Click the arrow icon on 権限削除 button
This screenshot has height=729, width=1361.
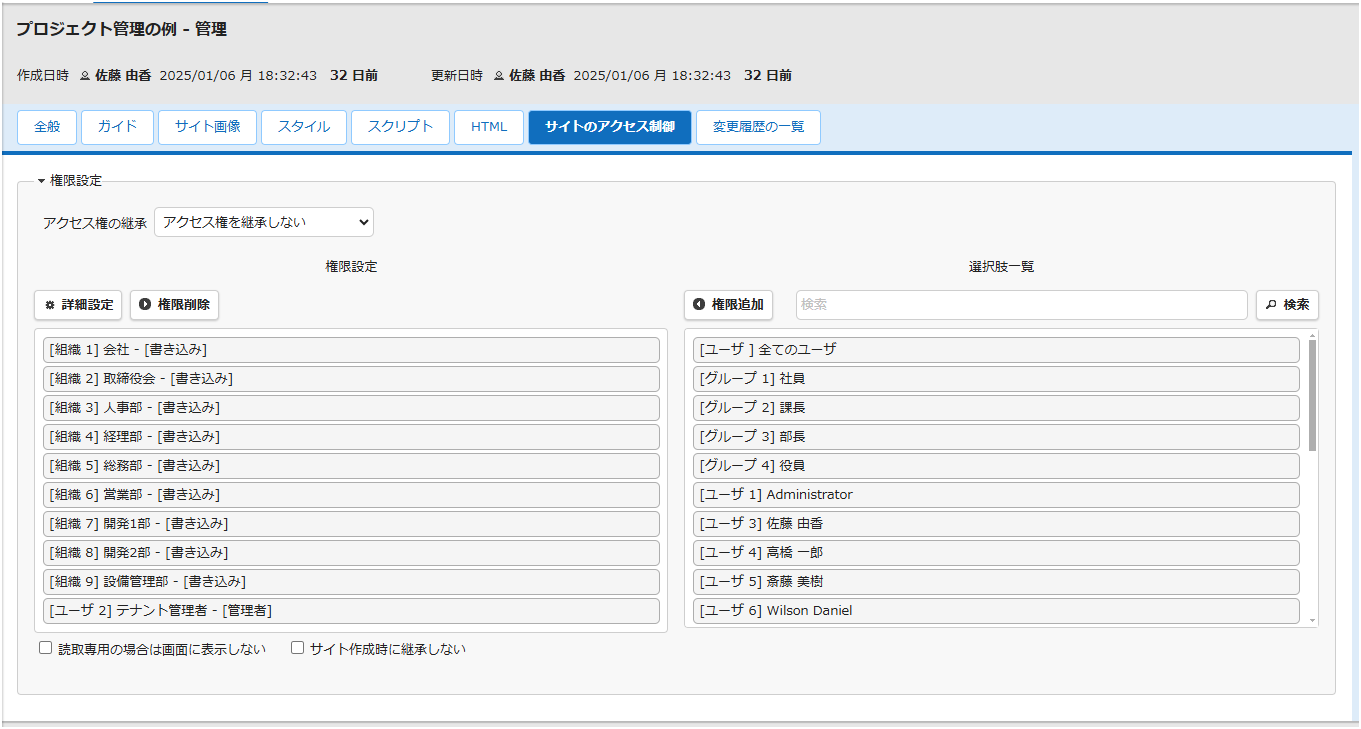click(145, 304)
